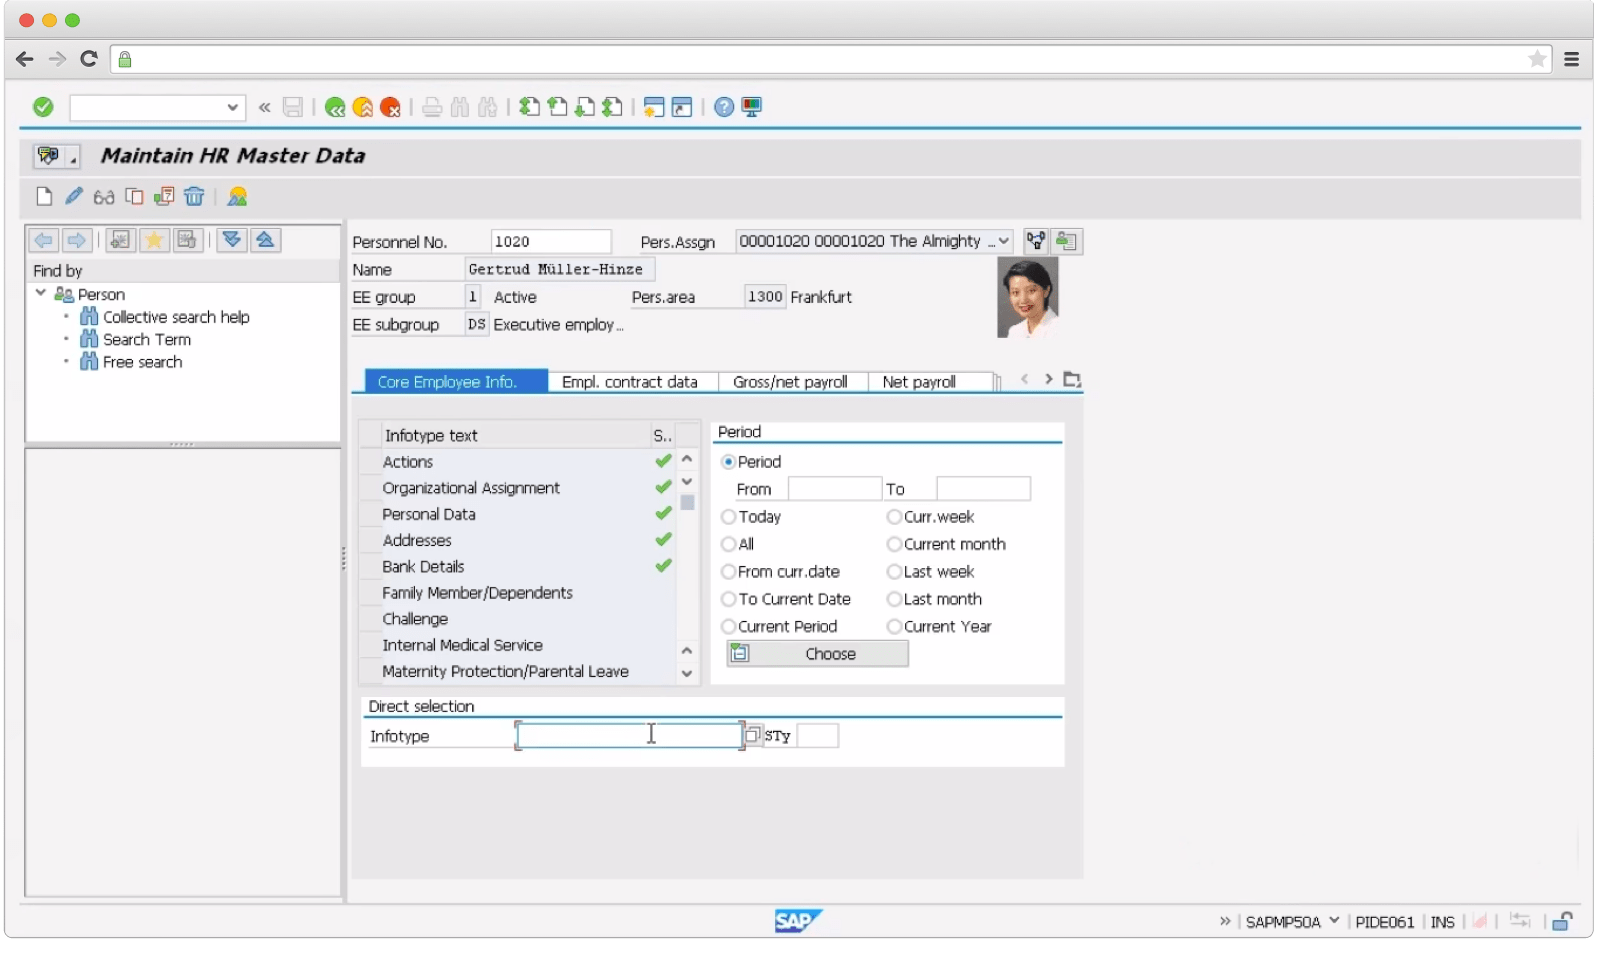
Task: Collapse command field with double chevron
Action: click(264, 107)
